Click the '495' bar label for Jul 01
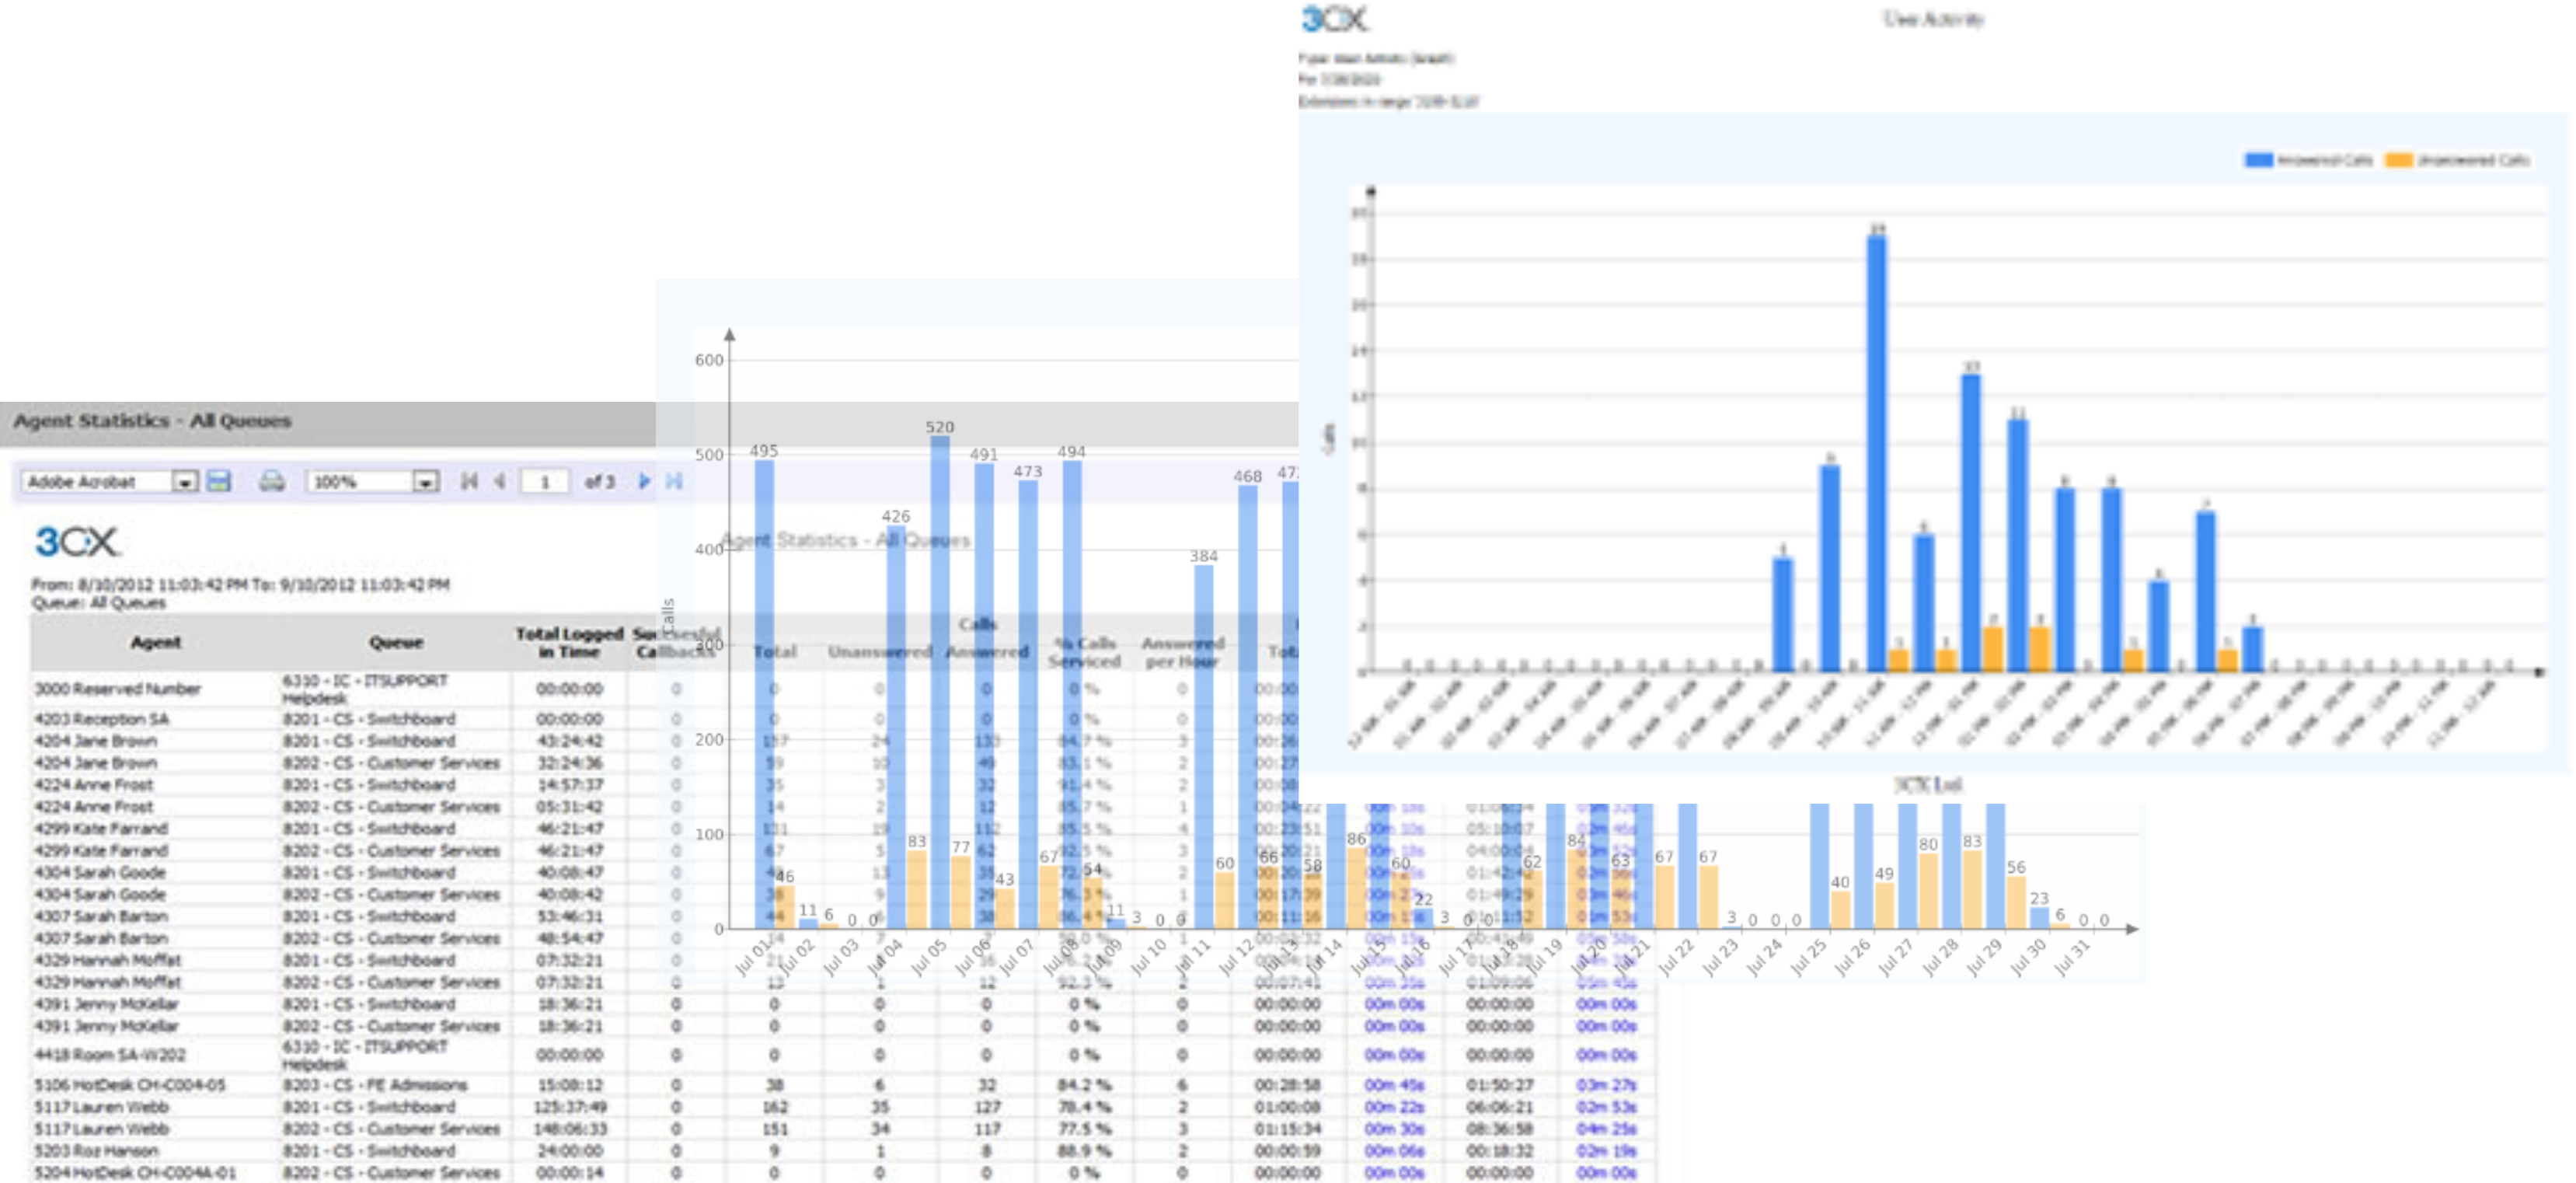The width and height of the screenshot is (2576, 1183). point(763,451)
